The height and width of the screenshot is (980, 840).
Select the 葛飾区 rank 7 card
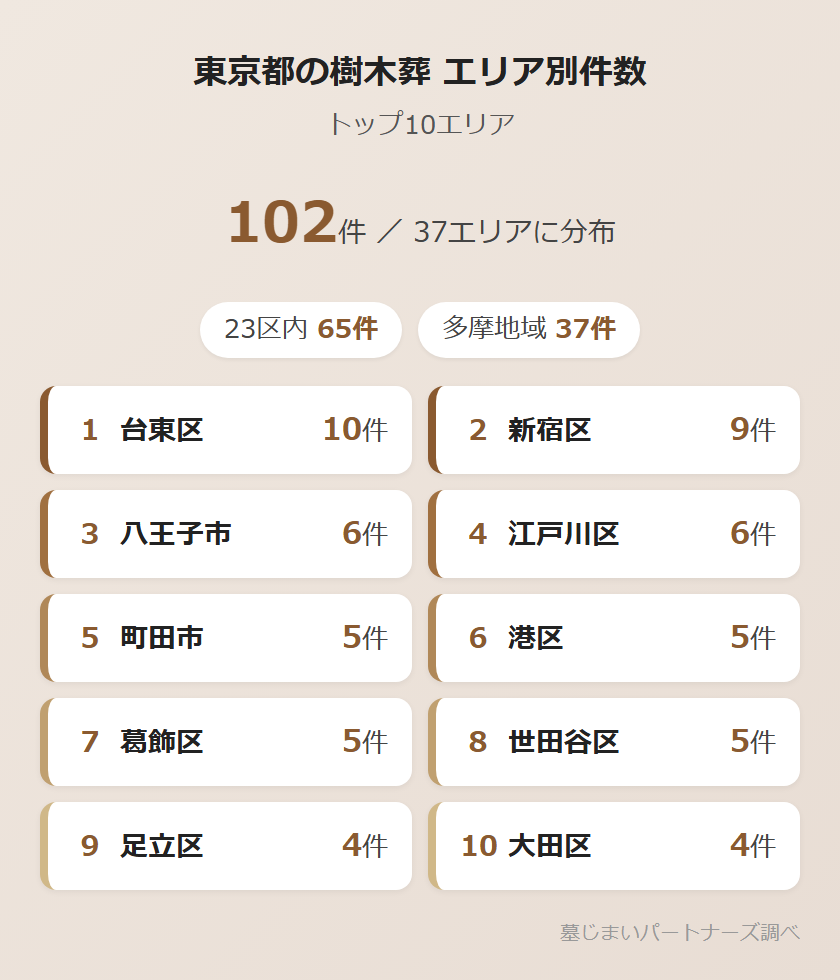click(227, 742)
